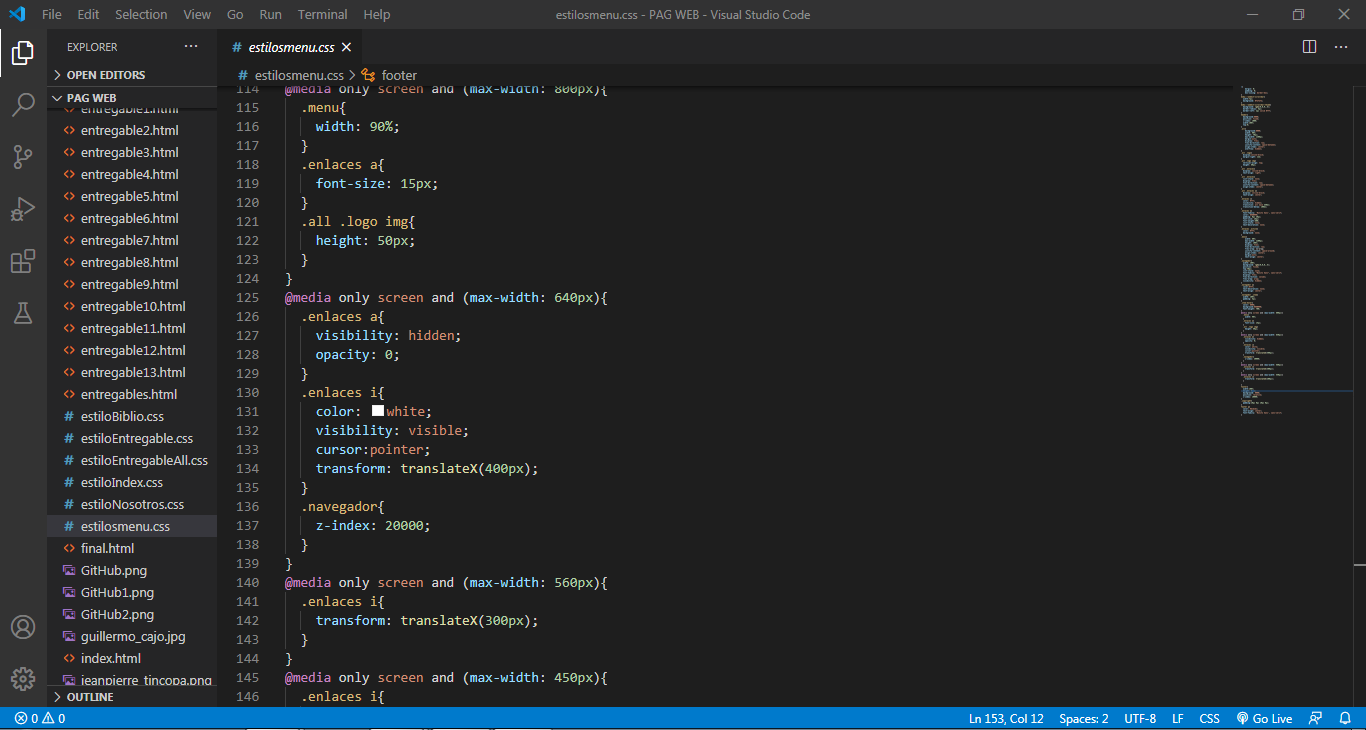Open the Go menu
The image size is (1366, 730).
click(235, 15)
